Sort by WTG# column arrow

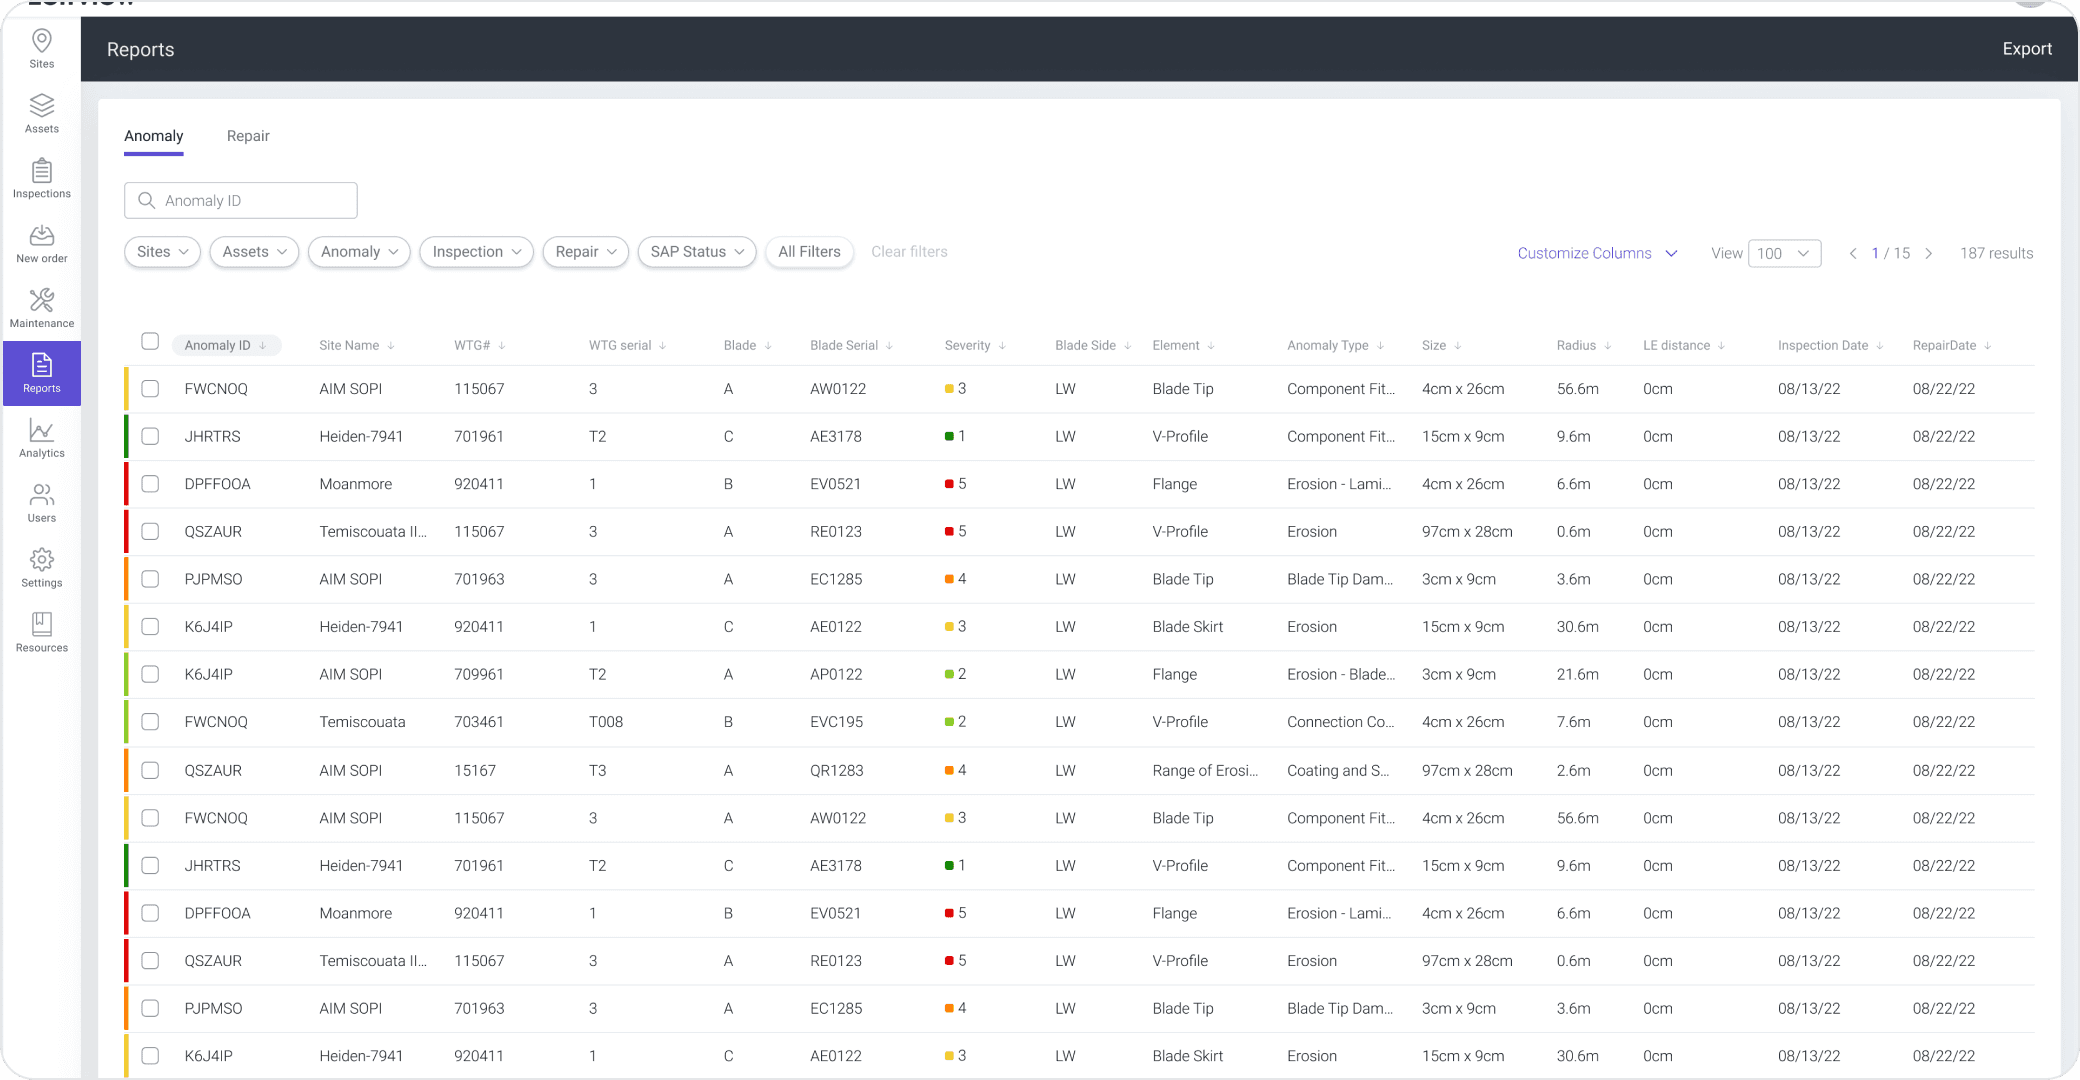pyautogui.click(x=502, y=346)
